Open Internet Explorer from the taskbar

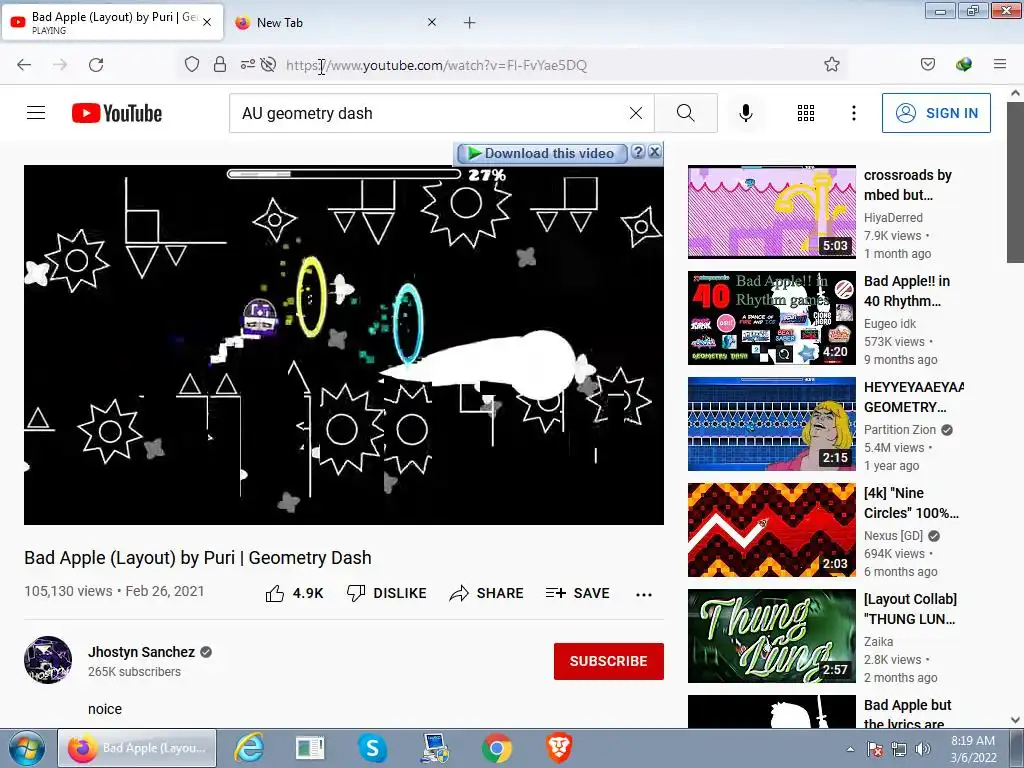point(249,748)
